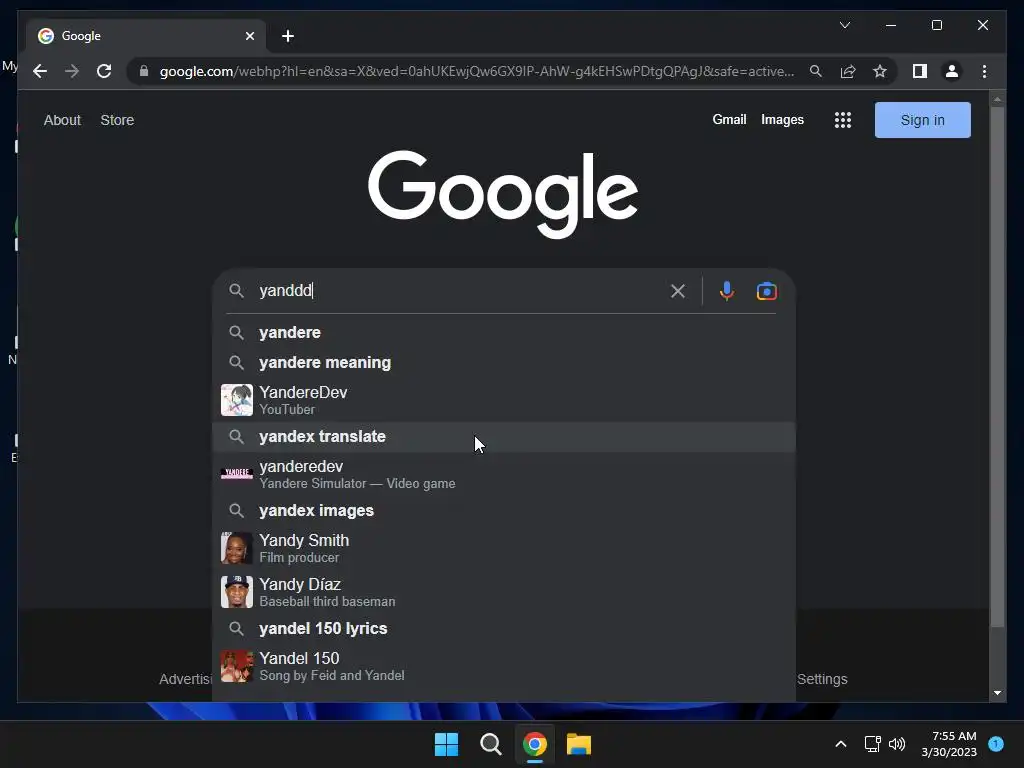
Task: Open Chrome three-dot menu
Action: [984, 71]
